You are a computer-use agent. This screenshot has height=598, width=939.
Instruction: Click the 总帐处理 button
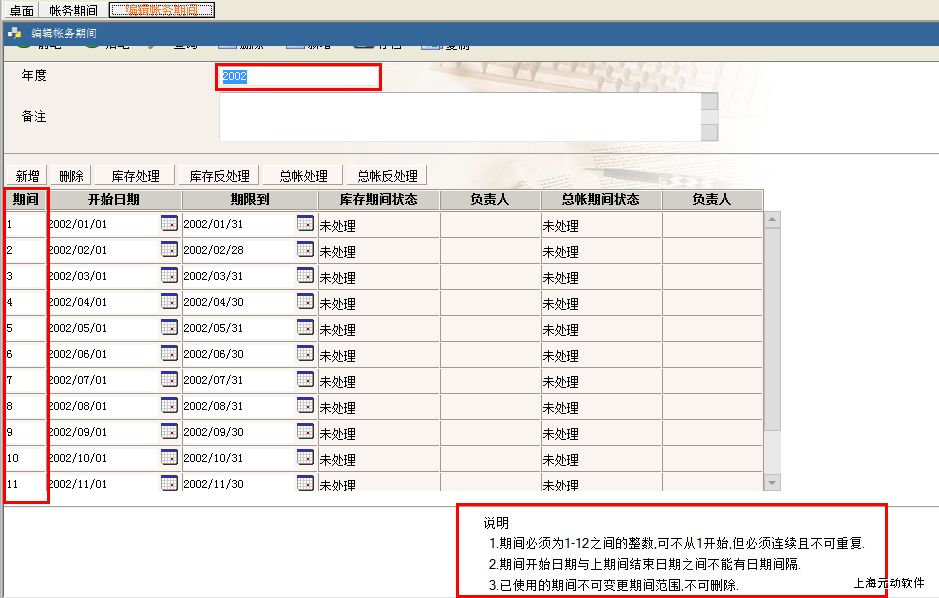click(x=303, y=176)
